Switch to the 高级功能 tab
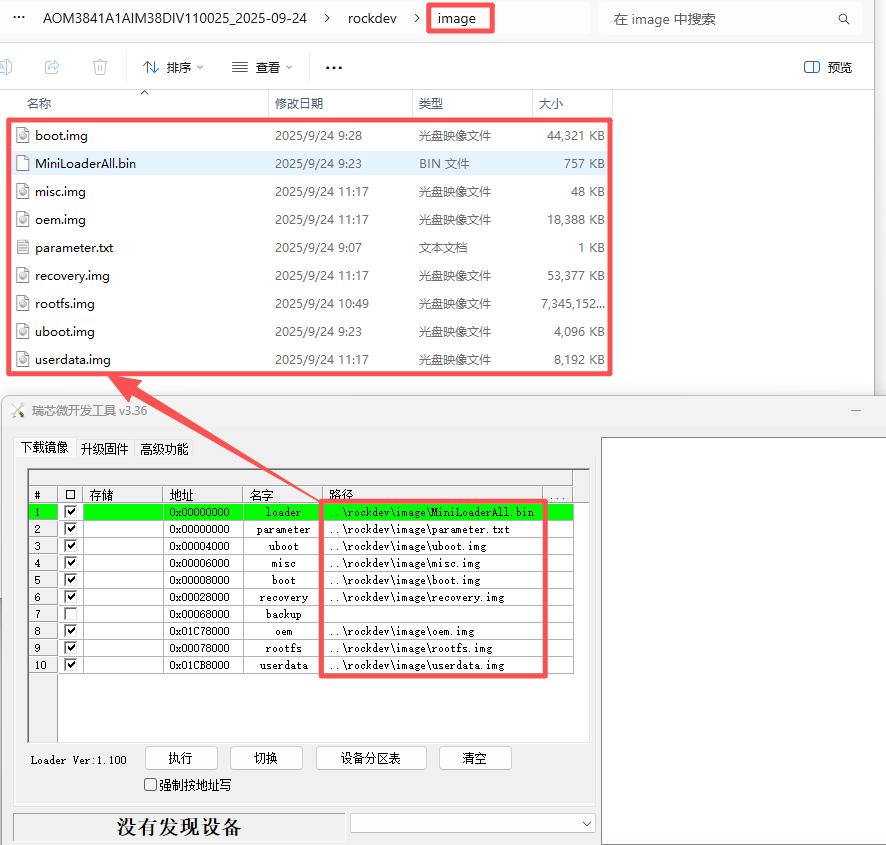 (x=164, y=449)
